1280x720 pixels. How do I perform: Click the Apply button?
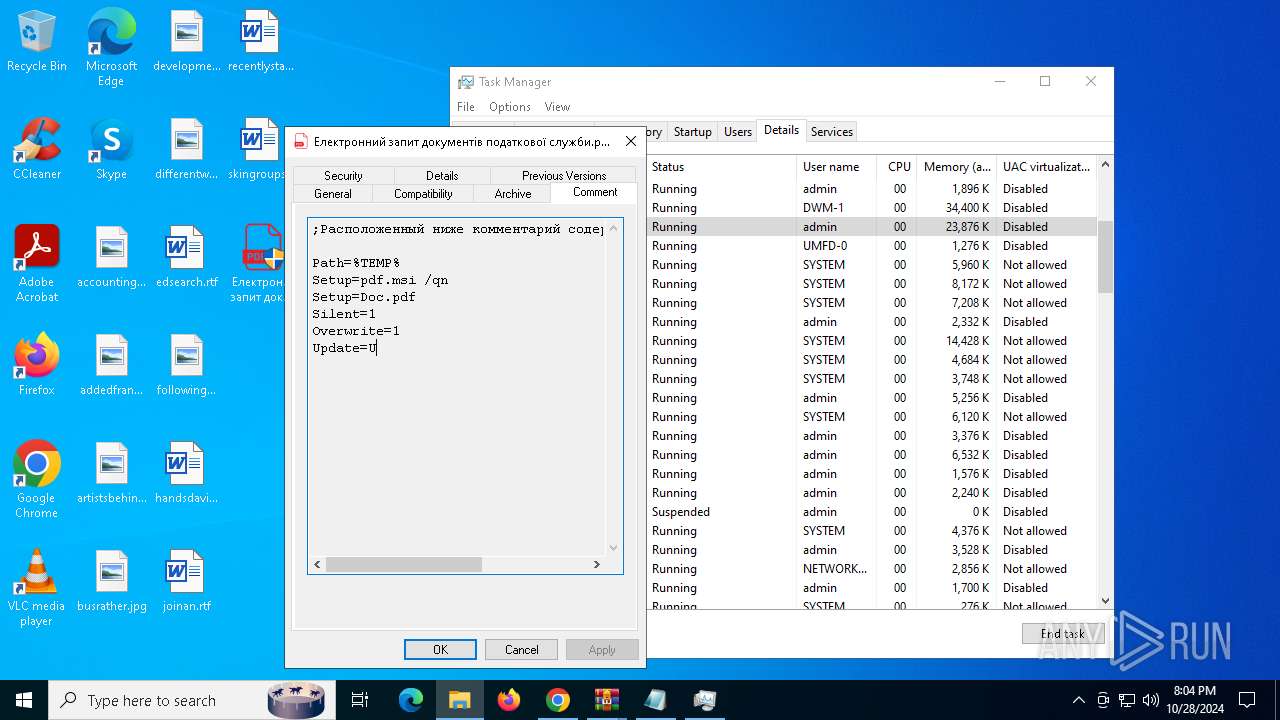[602, 649]
